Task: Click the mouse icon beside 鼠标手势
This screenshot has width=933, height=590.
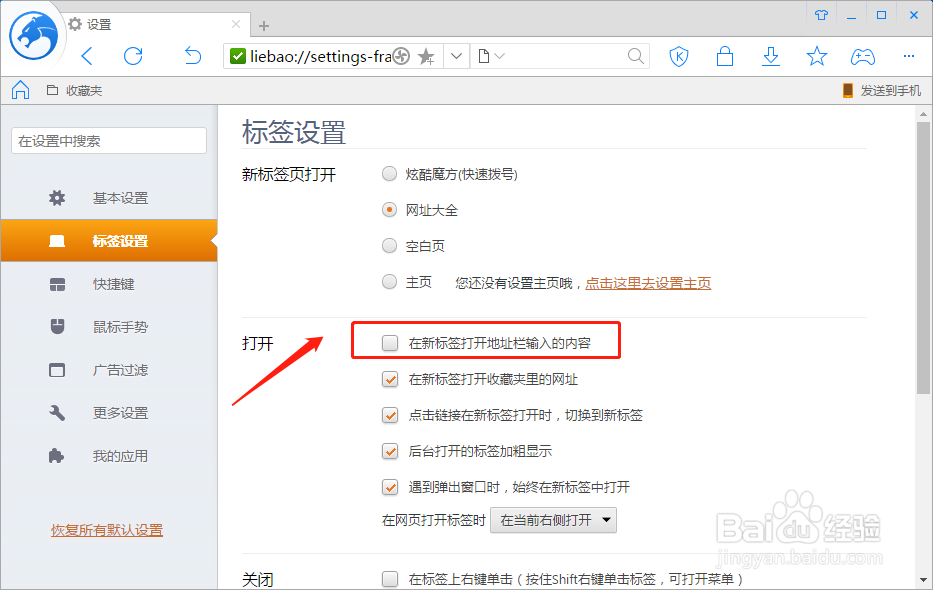Action: pyautogui.click(x=57, y=327)
